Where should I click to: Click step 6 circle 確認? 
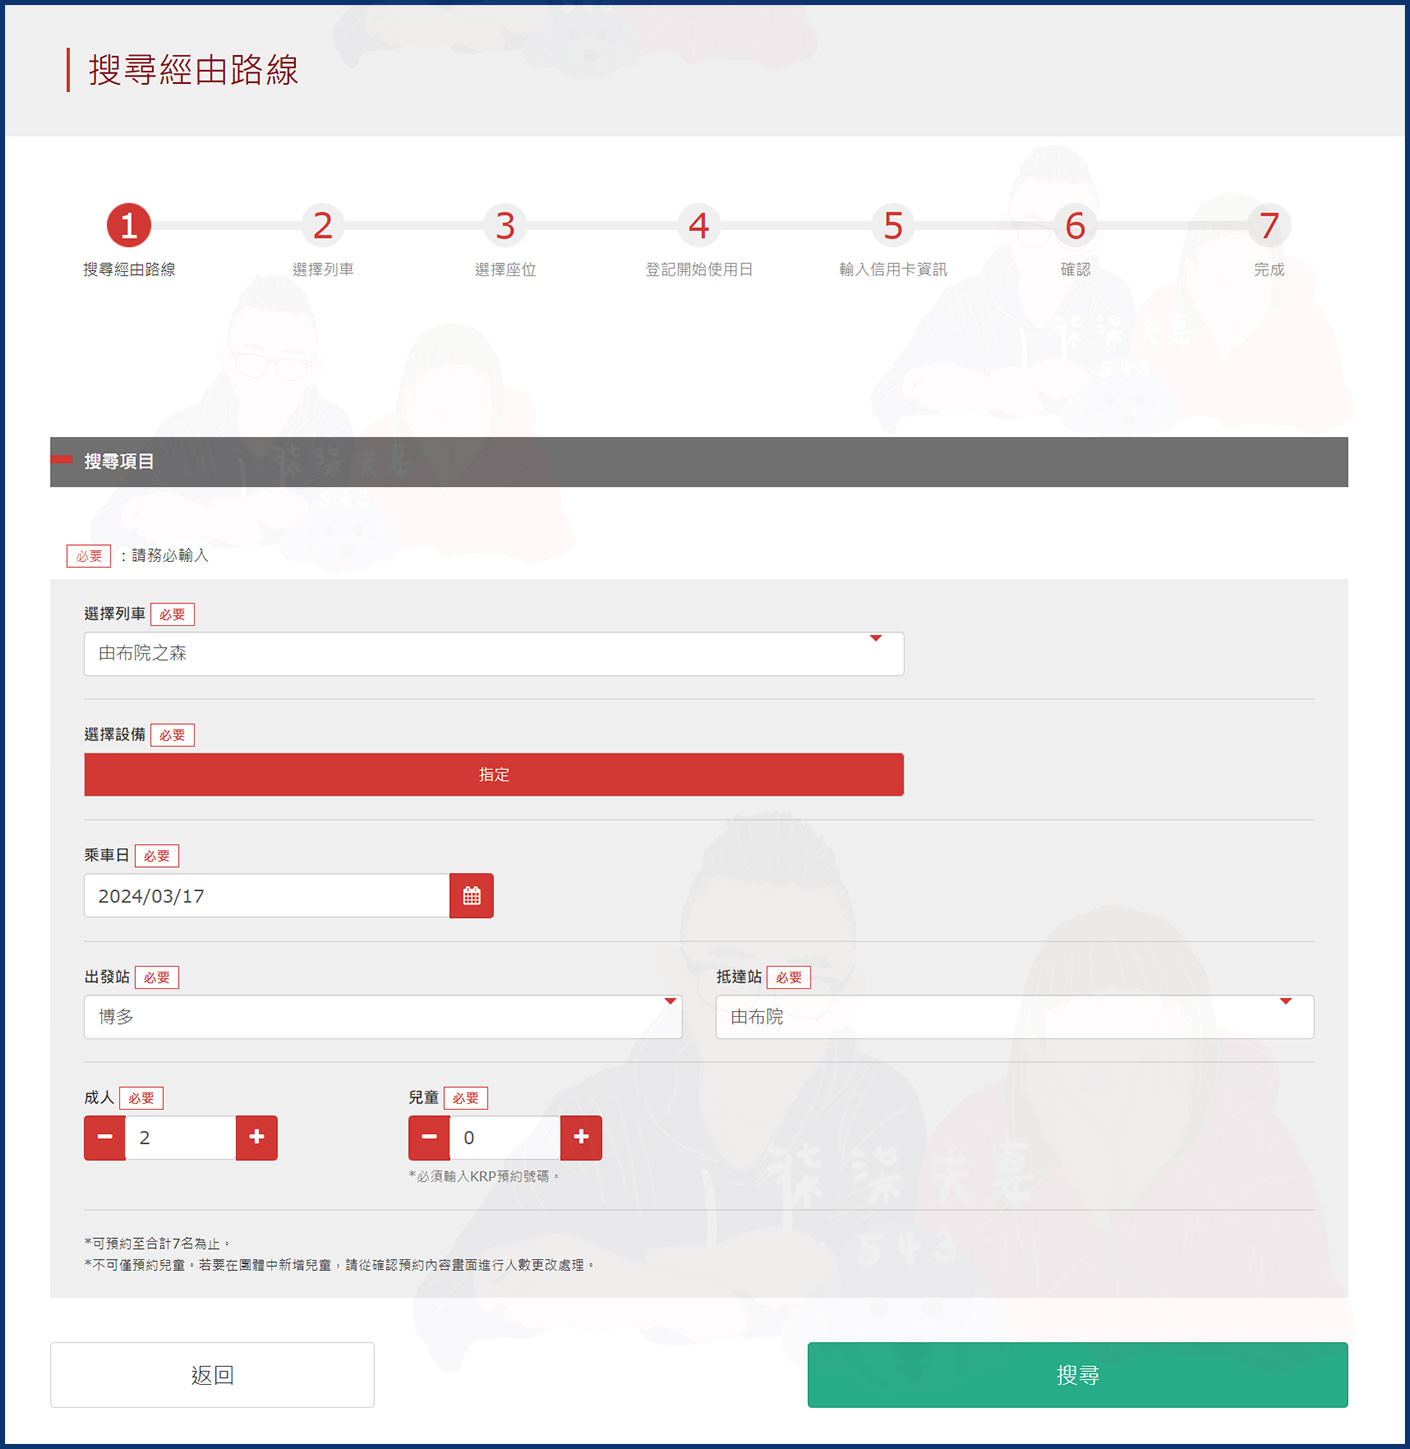[1074, 226]
